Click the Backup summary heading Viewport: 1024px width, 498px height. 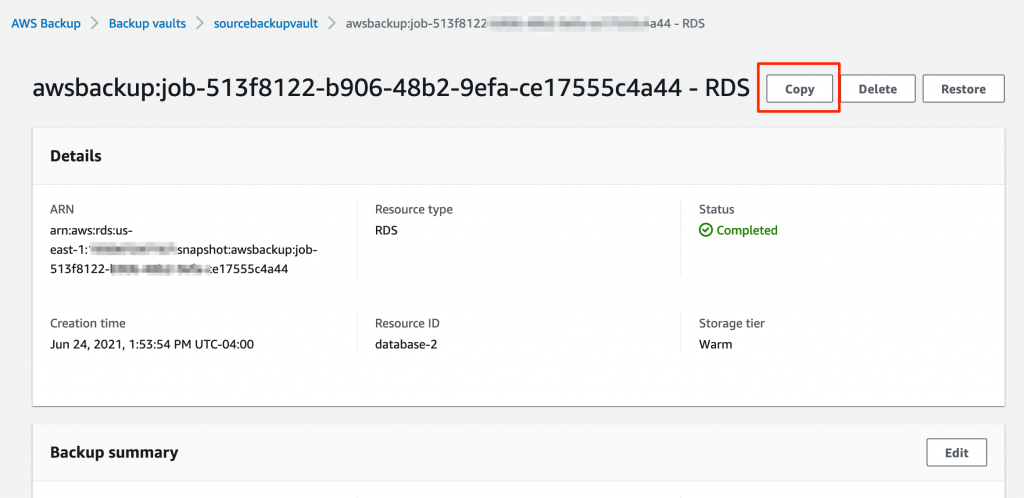pos(114,452)
